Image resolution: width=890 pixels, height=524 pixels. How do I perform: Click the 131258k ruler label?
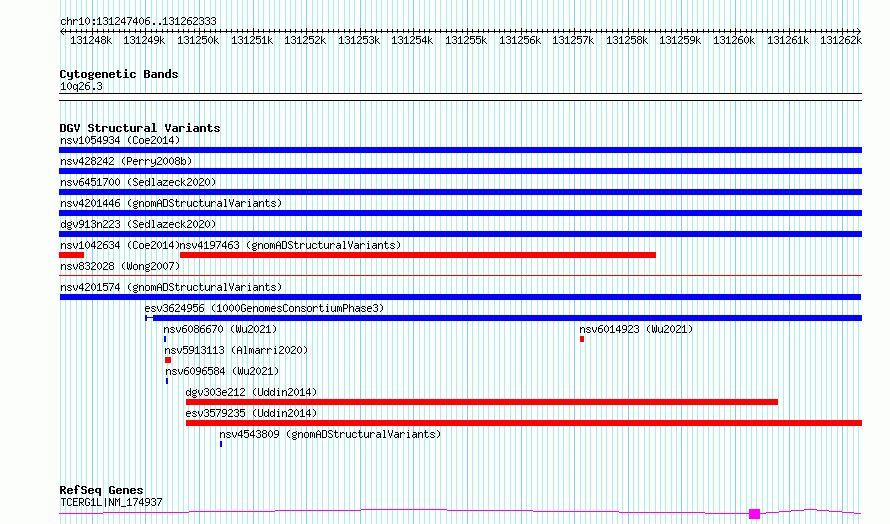click(627, 40)
